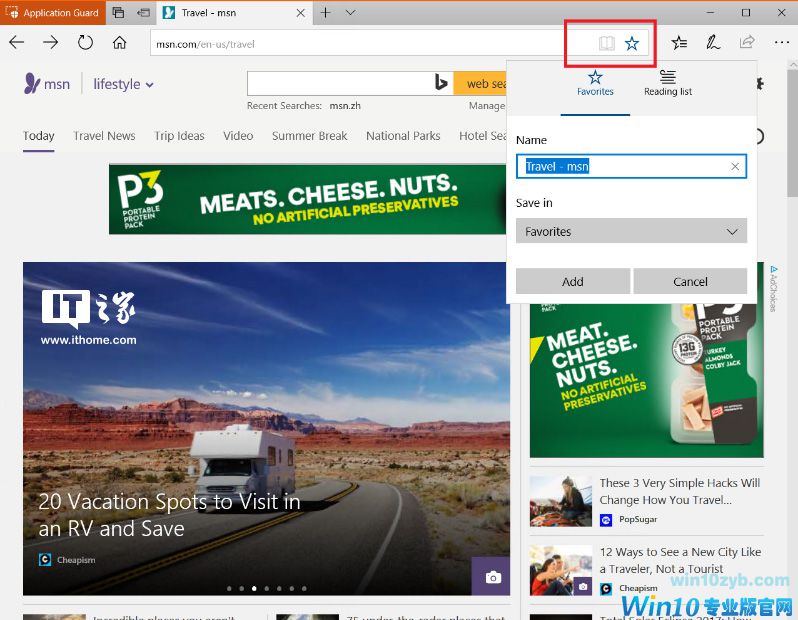Screen dimensions: 798x620
Task: Open the Travel News menu item
Action: 104,136
